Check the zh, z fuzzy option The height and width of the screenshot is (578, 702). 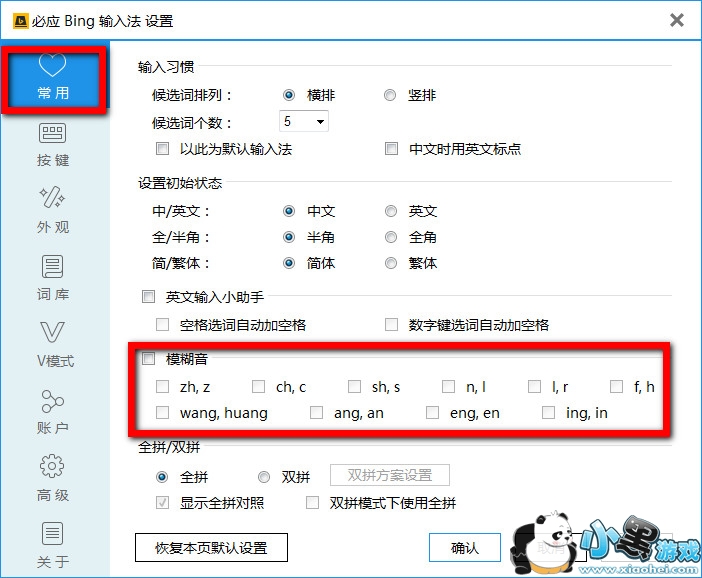click(x=163, y=386)
